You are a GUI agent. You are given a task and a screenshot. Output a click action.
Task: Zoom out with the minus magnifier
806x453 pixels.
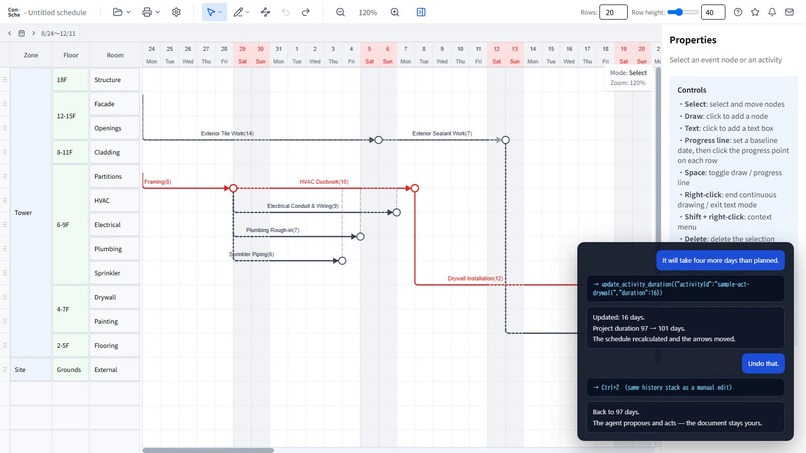coord(340,12)
